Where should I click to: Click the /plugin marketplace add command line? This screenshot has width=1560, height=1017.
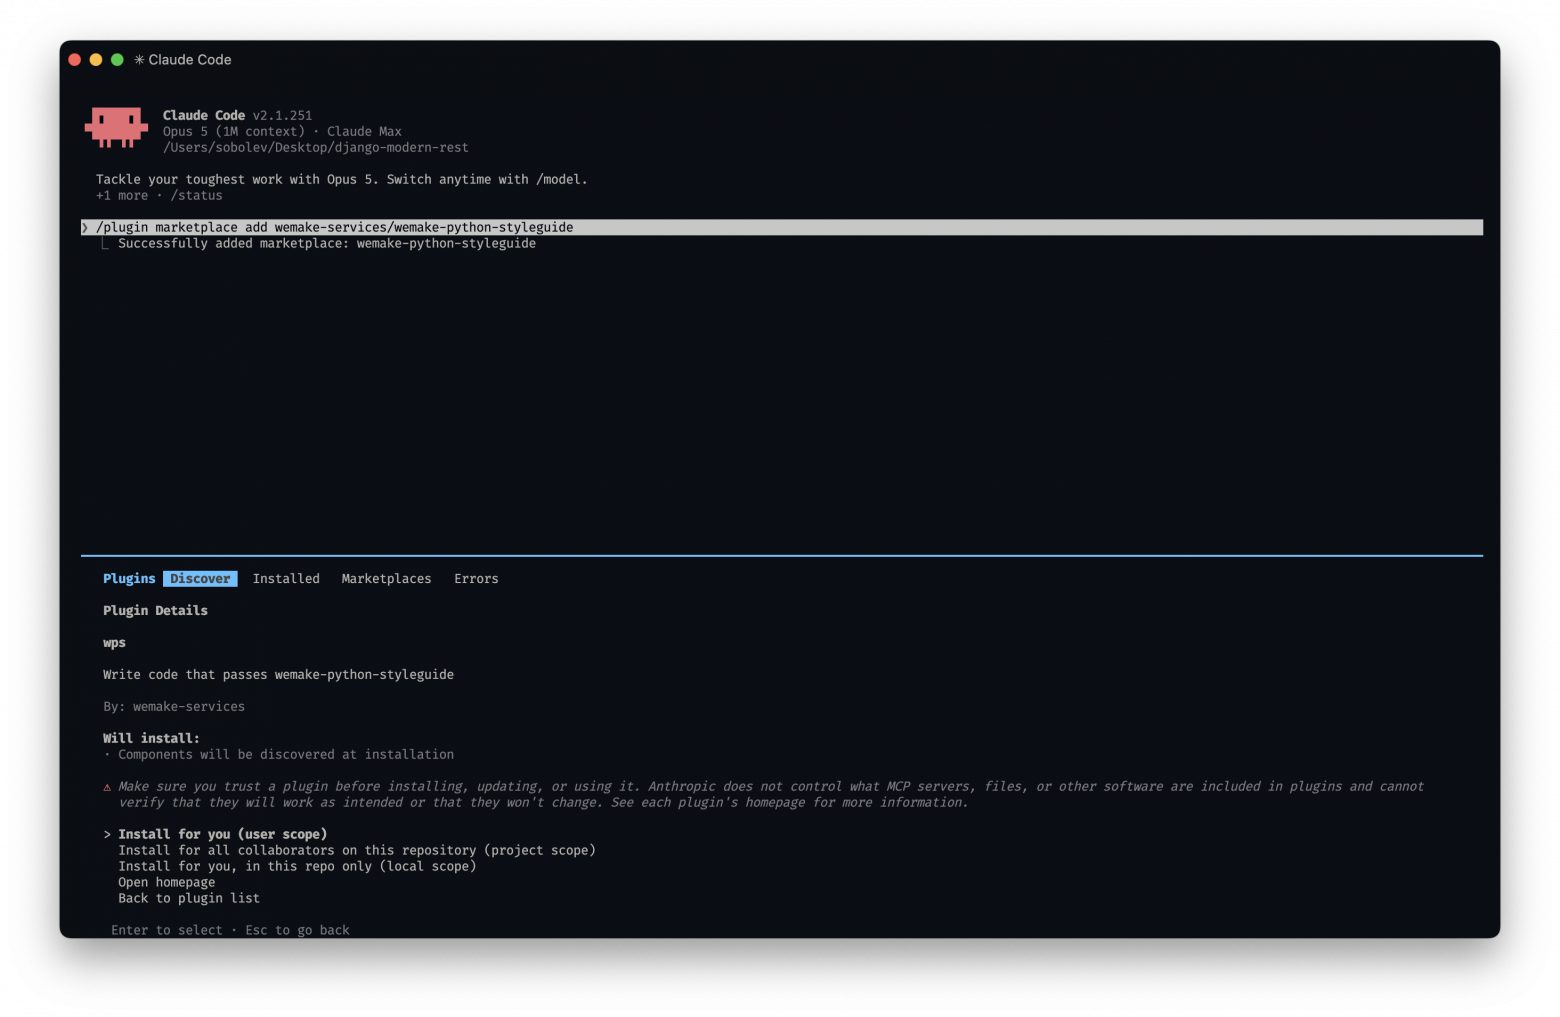point(781,227)
